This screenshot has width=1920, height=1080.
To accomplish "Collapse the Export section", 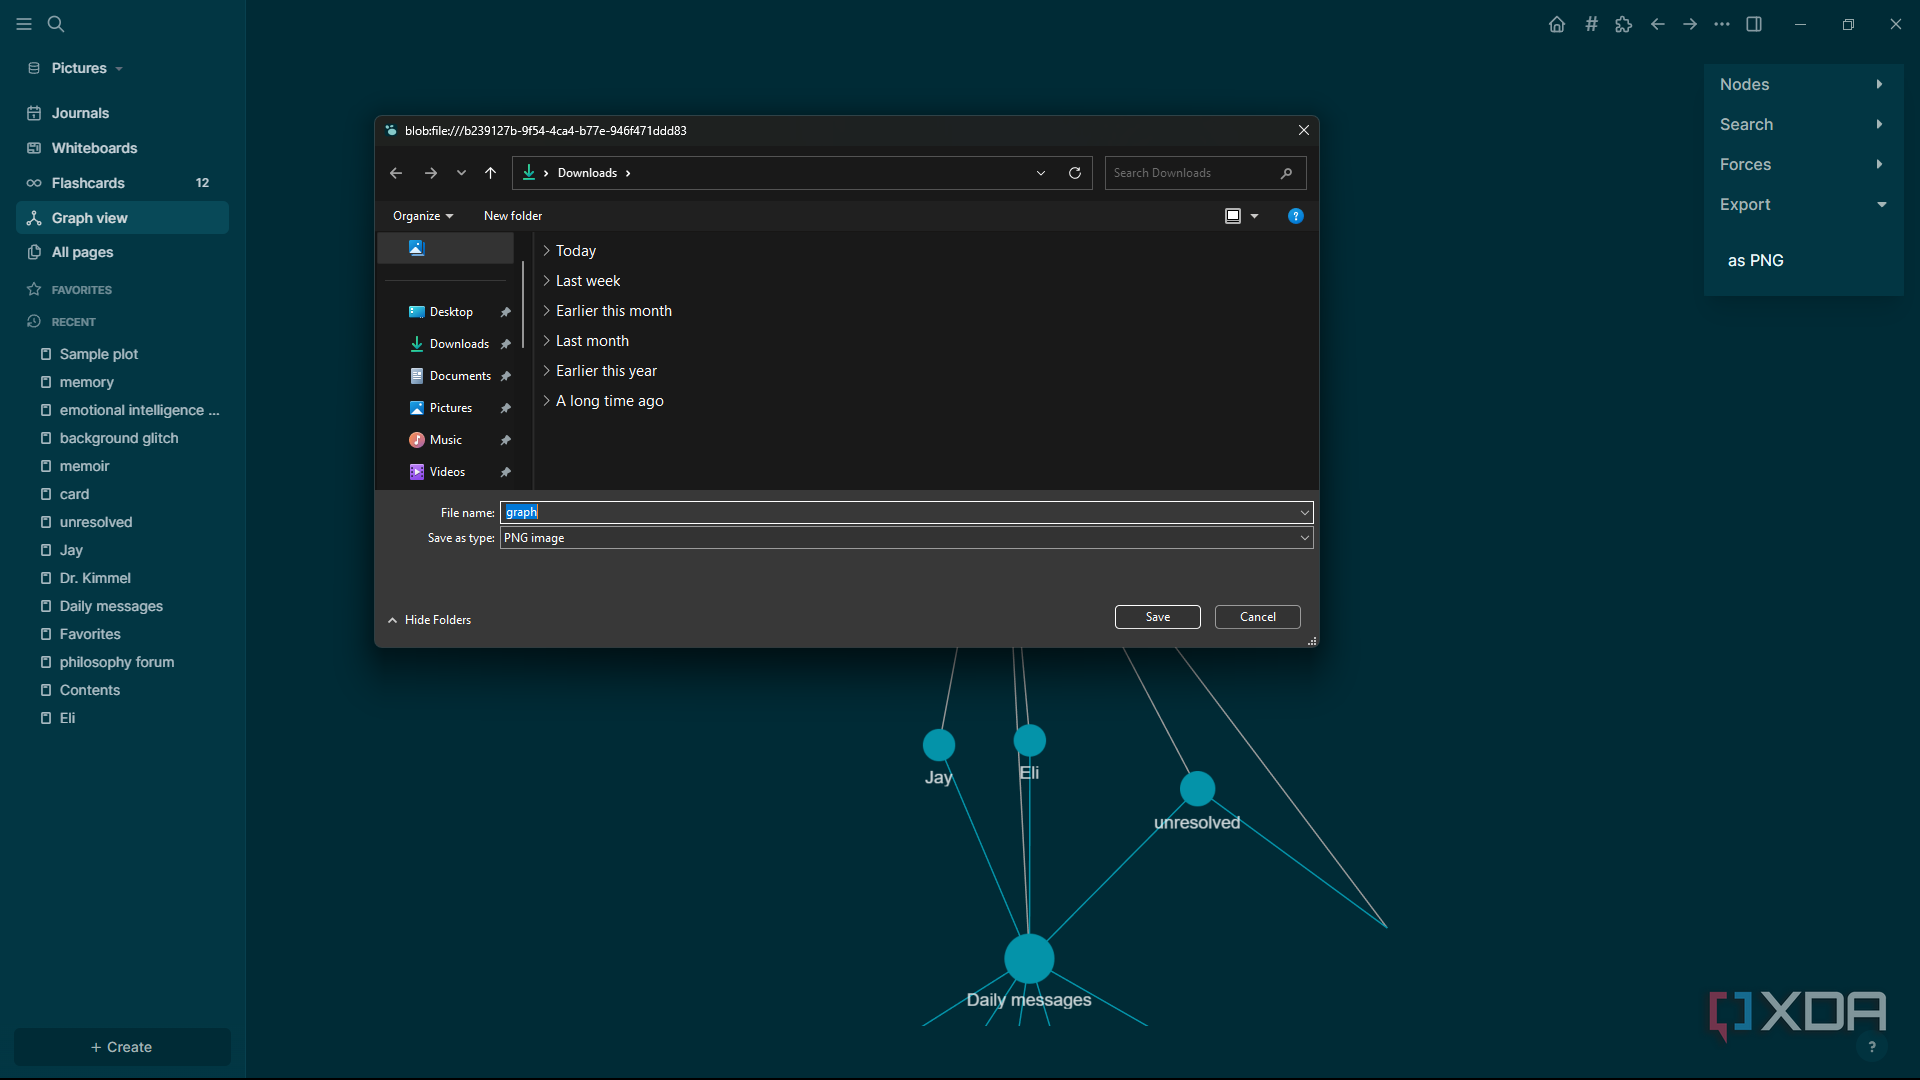I will click(x=1803, y=205).
